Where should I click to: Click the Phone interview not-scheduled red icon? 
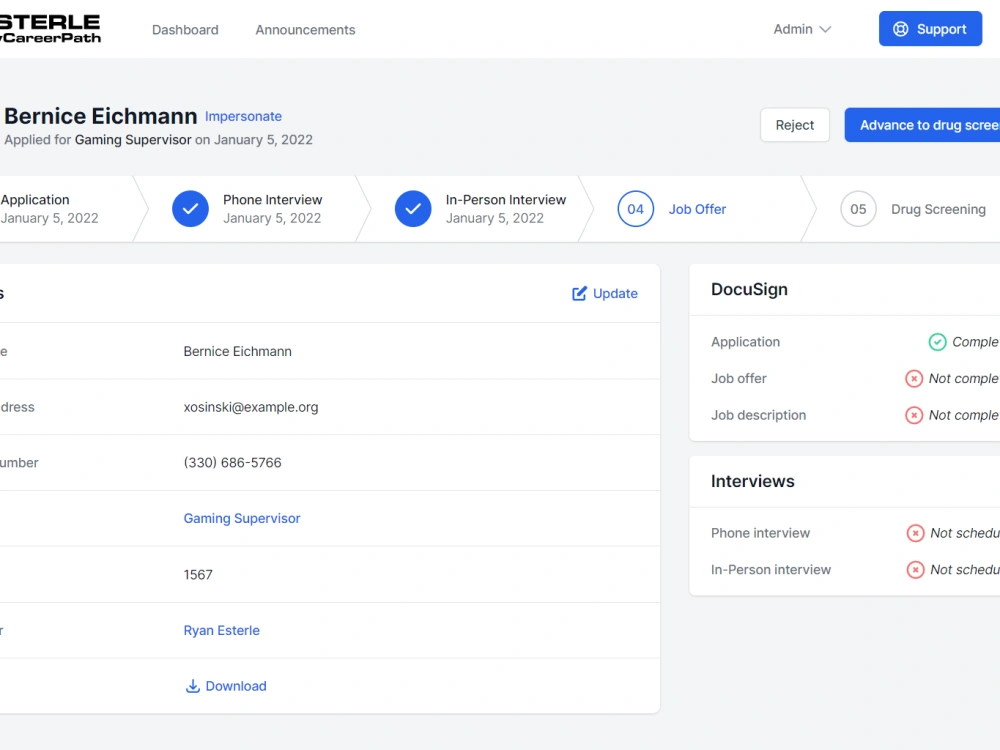915,533
